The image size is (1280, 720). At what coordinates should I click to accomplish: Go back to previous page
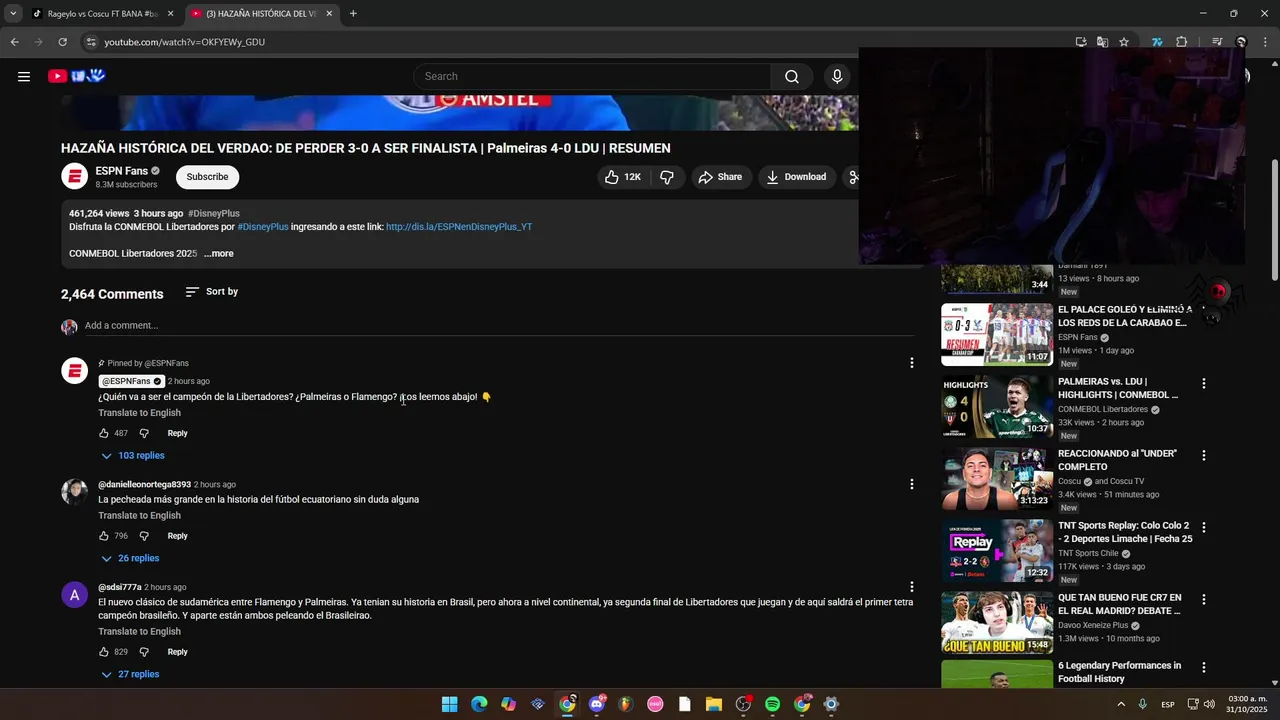[x=14, y=42]
